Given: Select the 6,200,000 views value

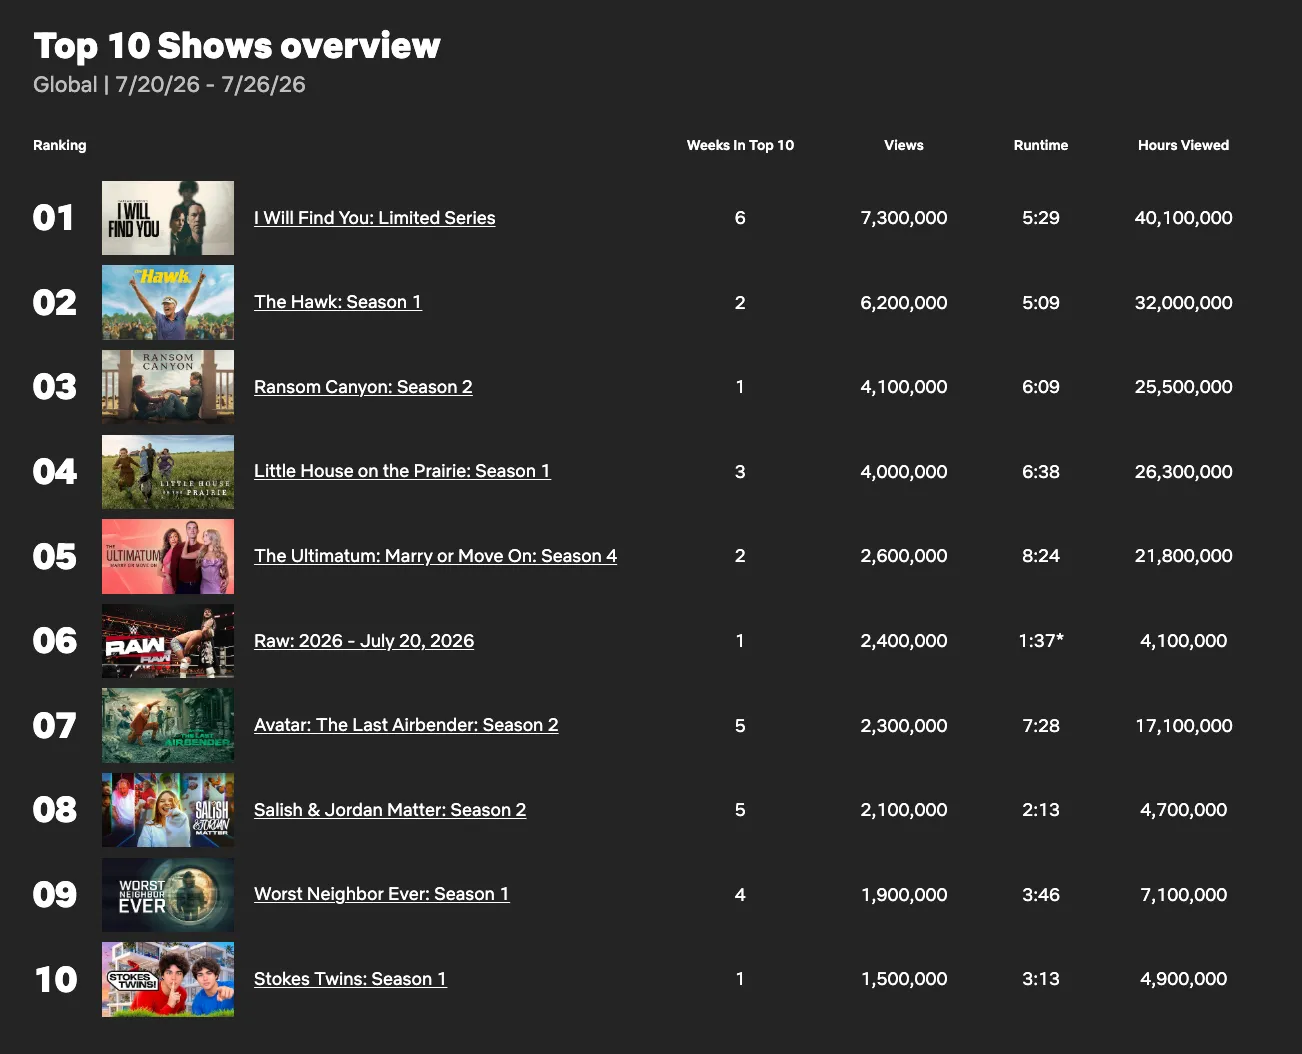Looking at the screenshot, I should point(904,303).
